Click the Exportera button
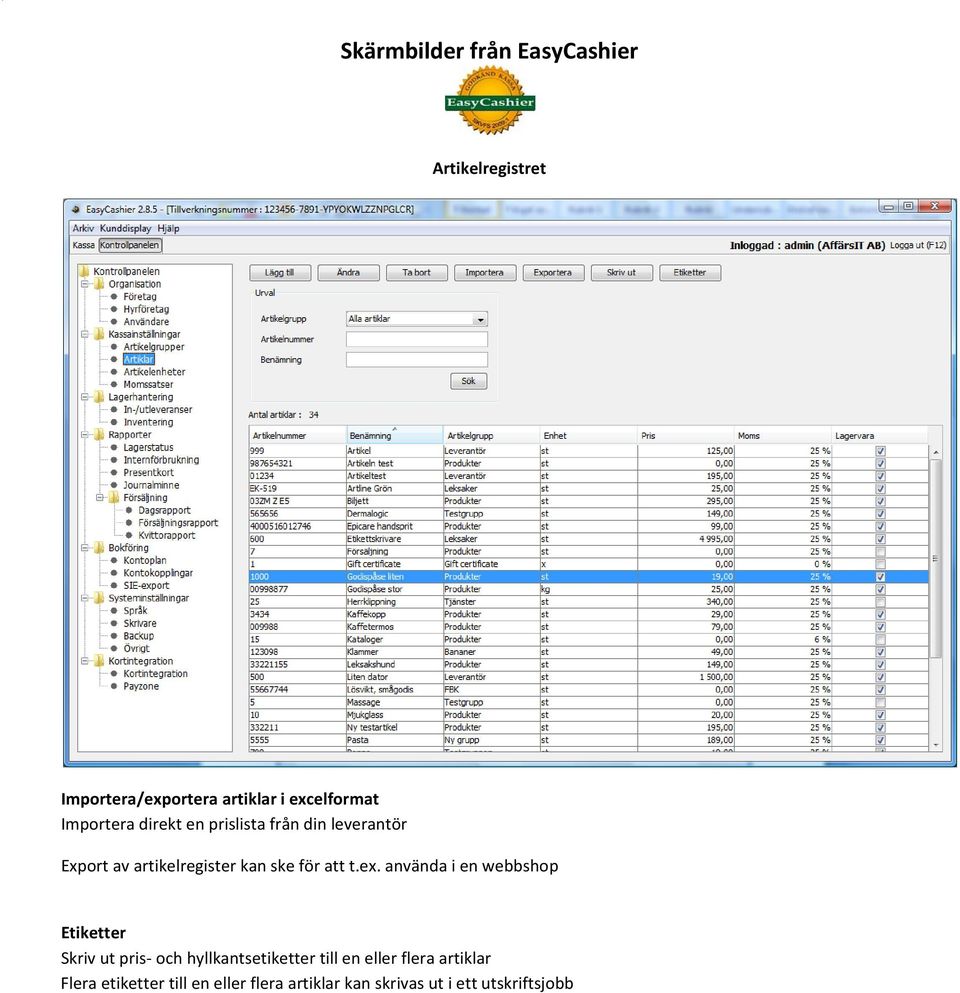 pos(552,273)
